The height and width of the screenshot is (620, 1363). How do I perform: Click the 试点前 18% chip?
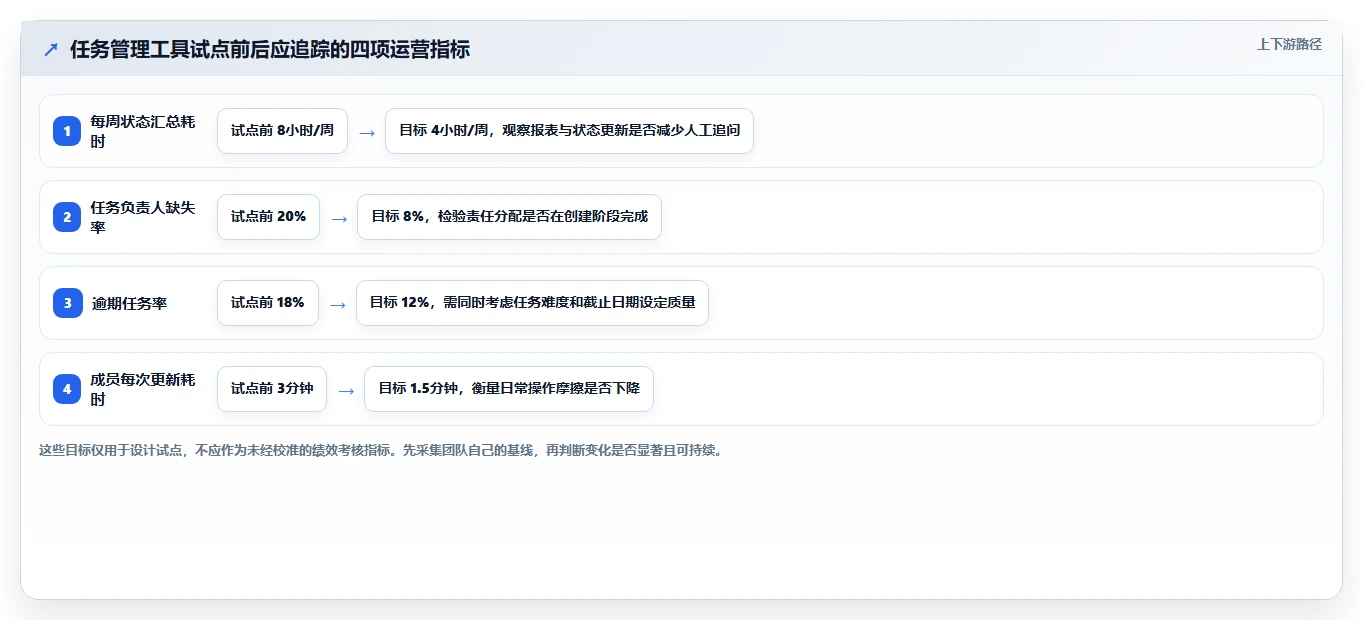click(268, 303)
